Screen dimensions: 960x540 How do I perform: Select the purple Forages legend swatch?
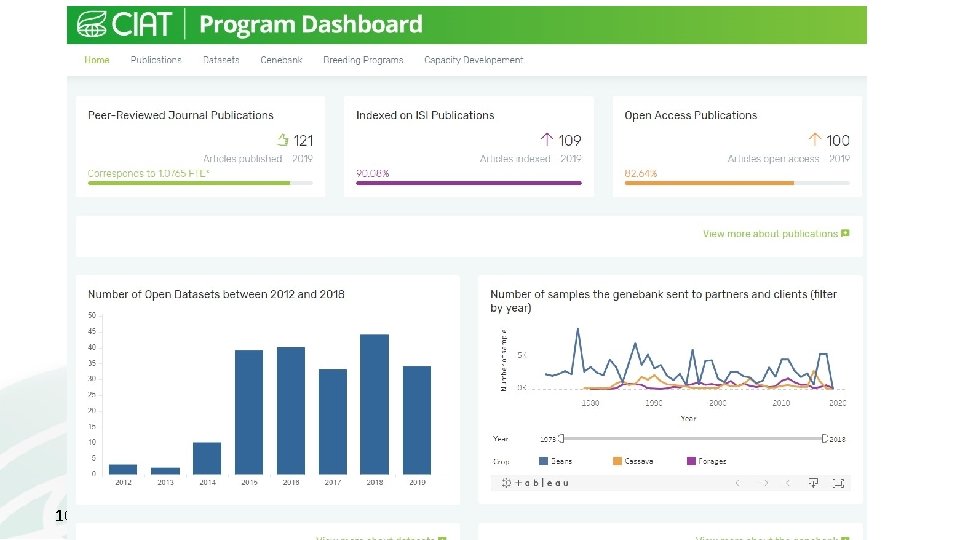(691, 461)
